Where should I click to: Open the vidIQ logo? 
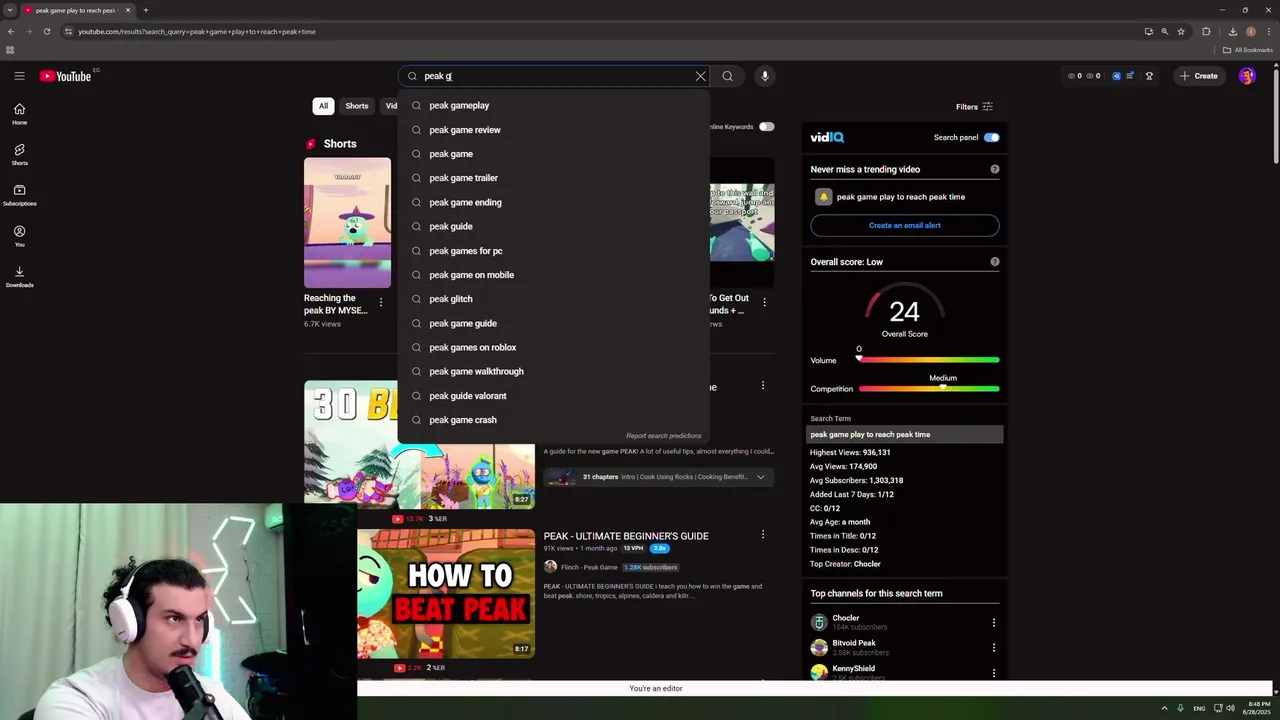[x=827, y=137]
